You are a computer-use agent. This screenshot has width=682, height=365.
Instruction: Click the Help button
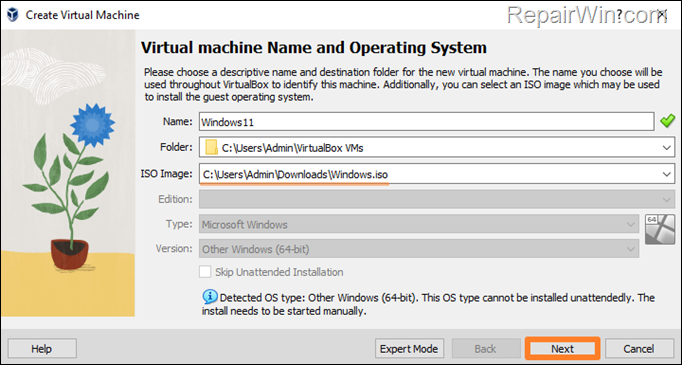click(x=42, y=348)
